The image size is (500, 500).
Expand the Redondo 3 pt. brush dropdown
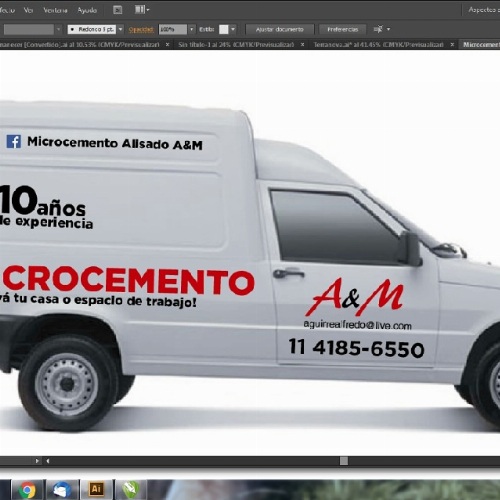tap(121, 29)
